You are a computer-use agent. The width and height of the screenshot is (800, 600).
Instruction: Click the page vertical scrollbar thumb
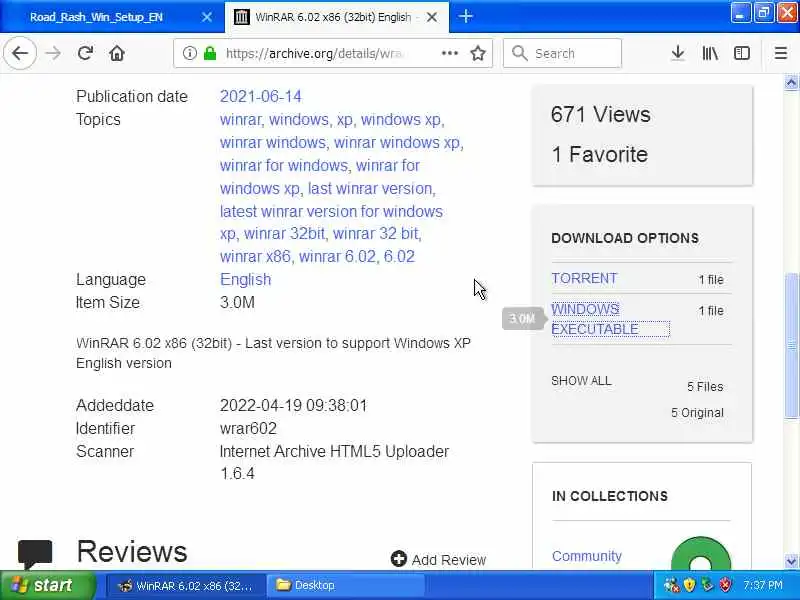[x=791, y=346]
